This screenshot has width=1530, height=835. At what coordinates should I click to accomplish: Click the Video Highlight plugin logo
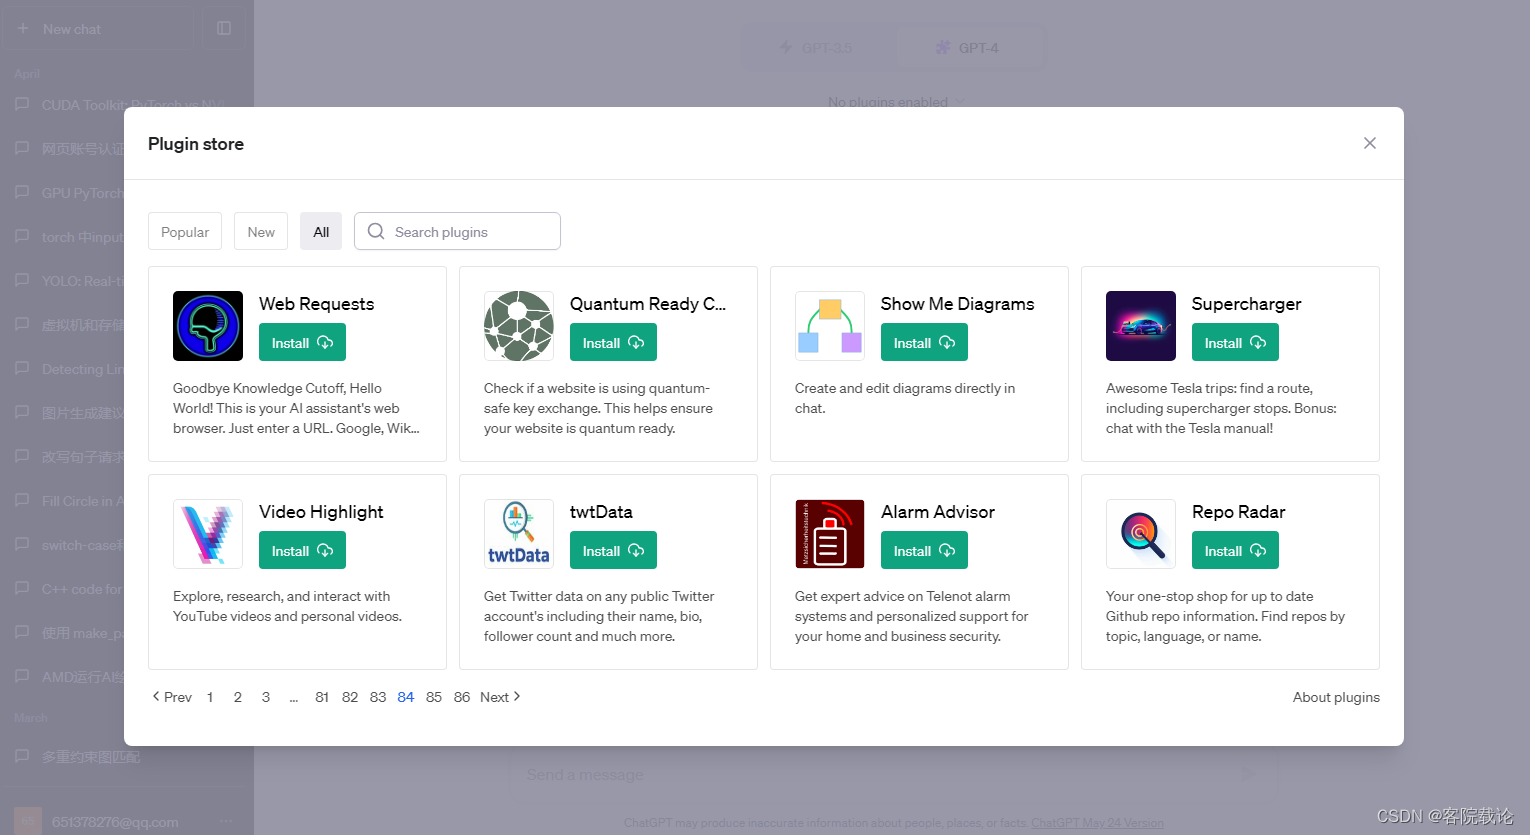pyautogui.click(x=208, y=534)
